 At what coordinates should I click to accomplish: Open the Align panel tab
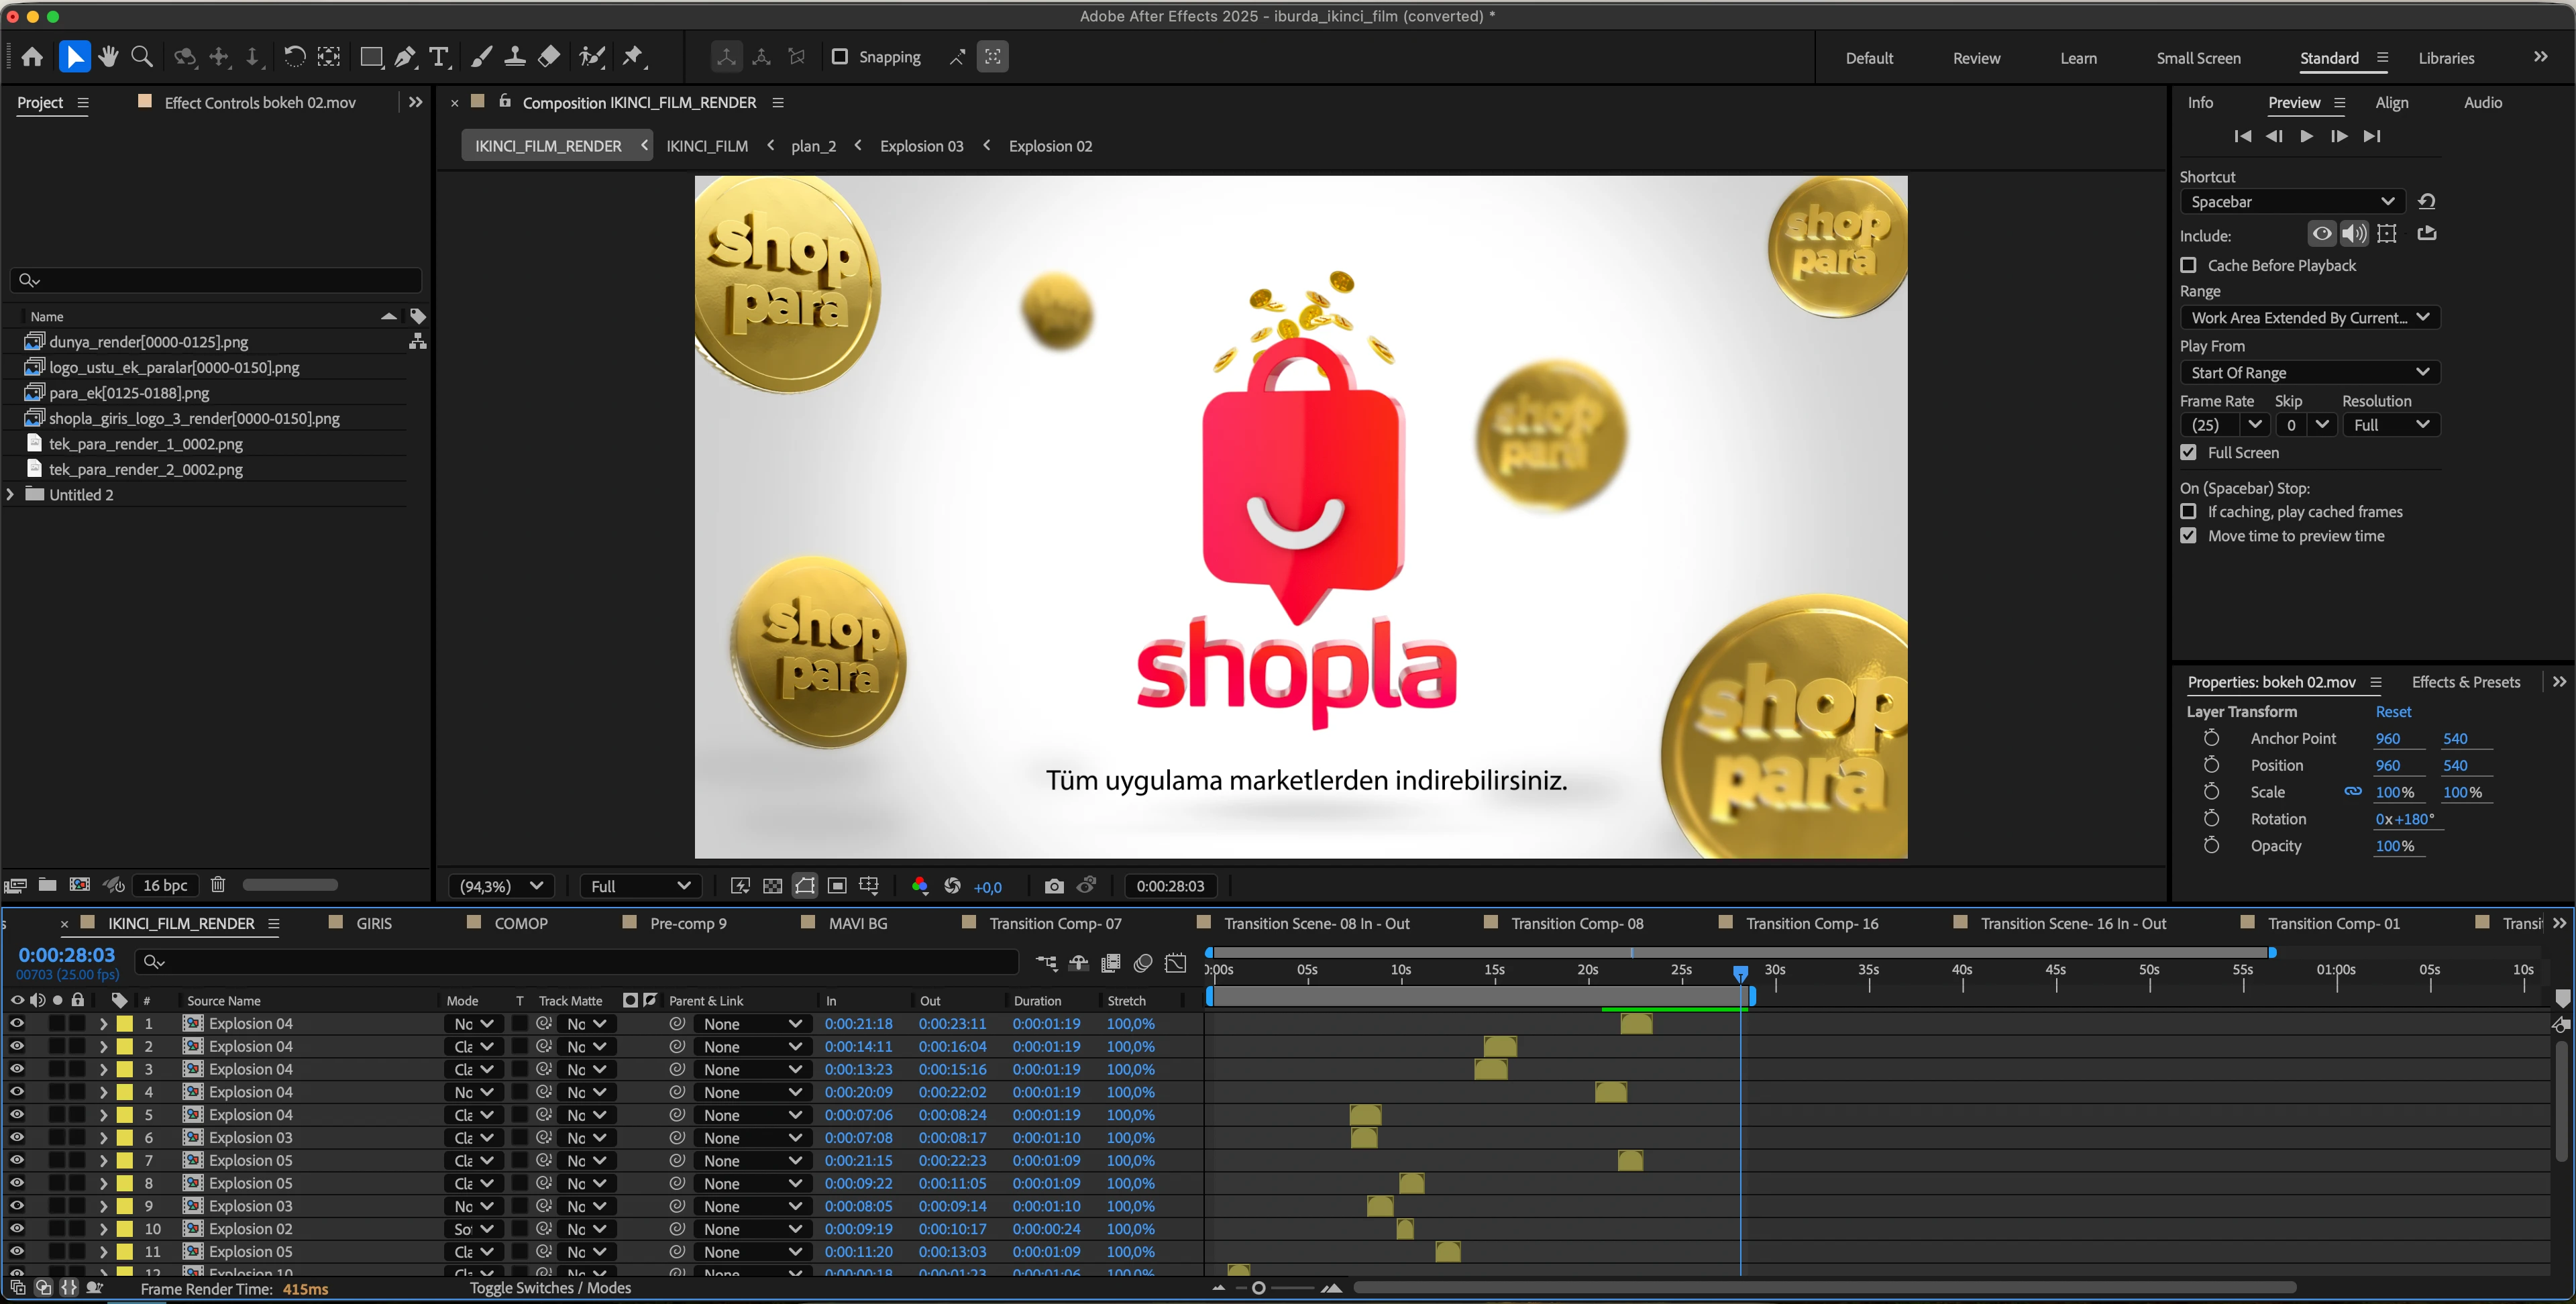(x=2391, y=103)
